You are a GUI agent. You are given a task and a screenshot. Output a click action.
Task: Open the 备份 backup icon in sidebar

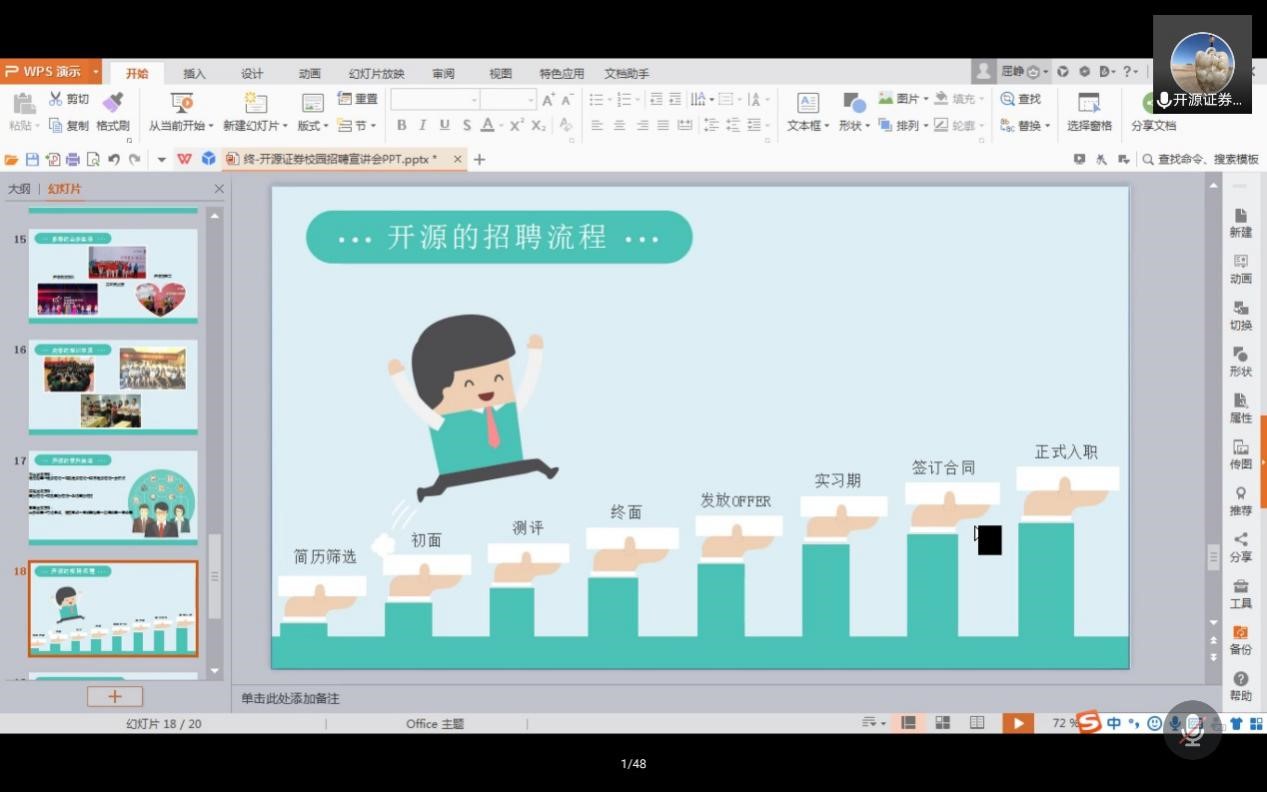[x=1240, y=639]
